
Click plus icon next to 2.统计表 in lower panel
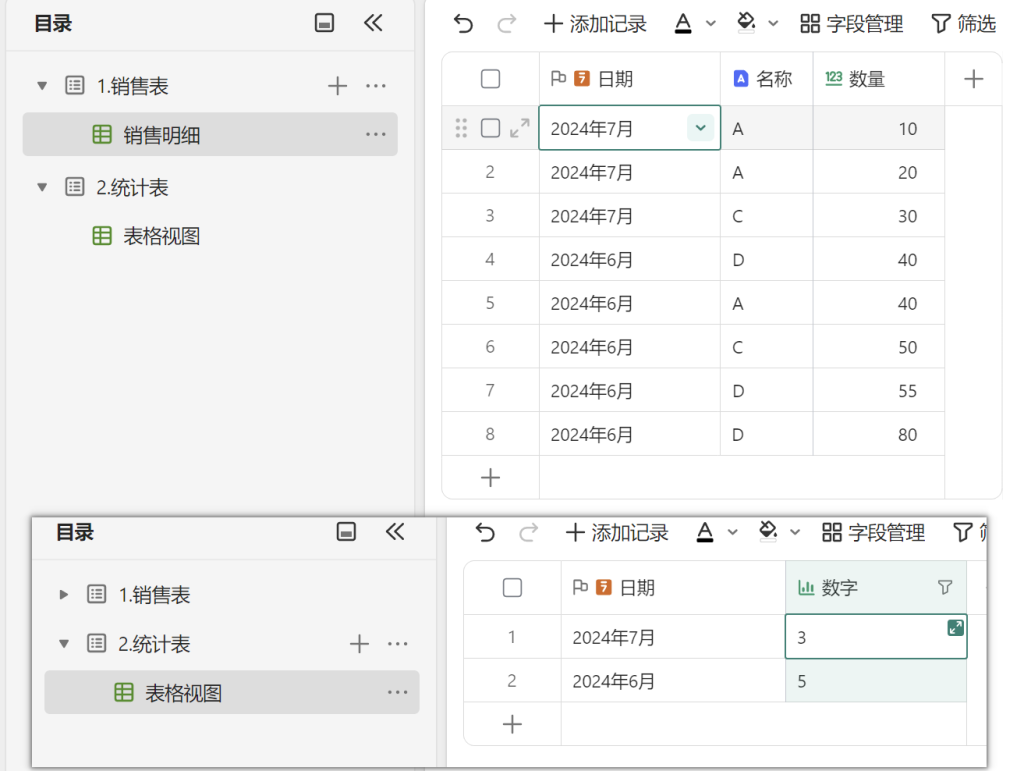pyautogui.click(x=359, y=644)
